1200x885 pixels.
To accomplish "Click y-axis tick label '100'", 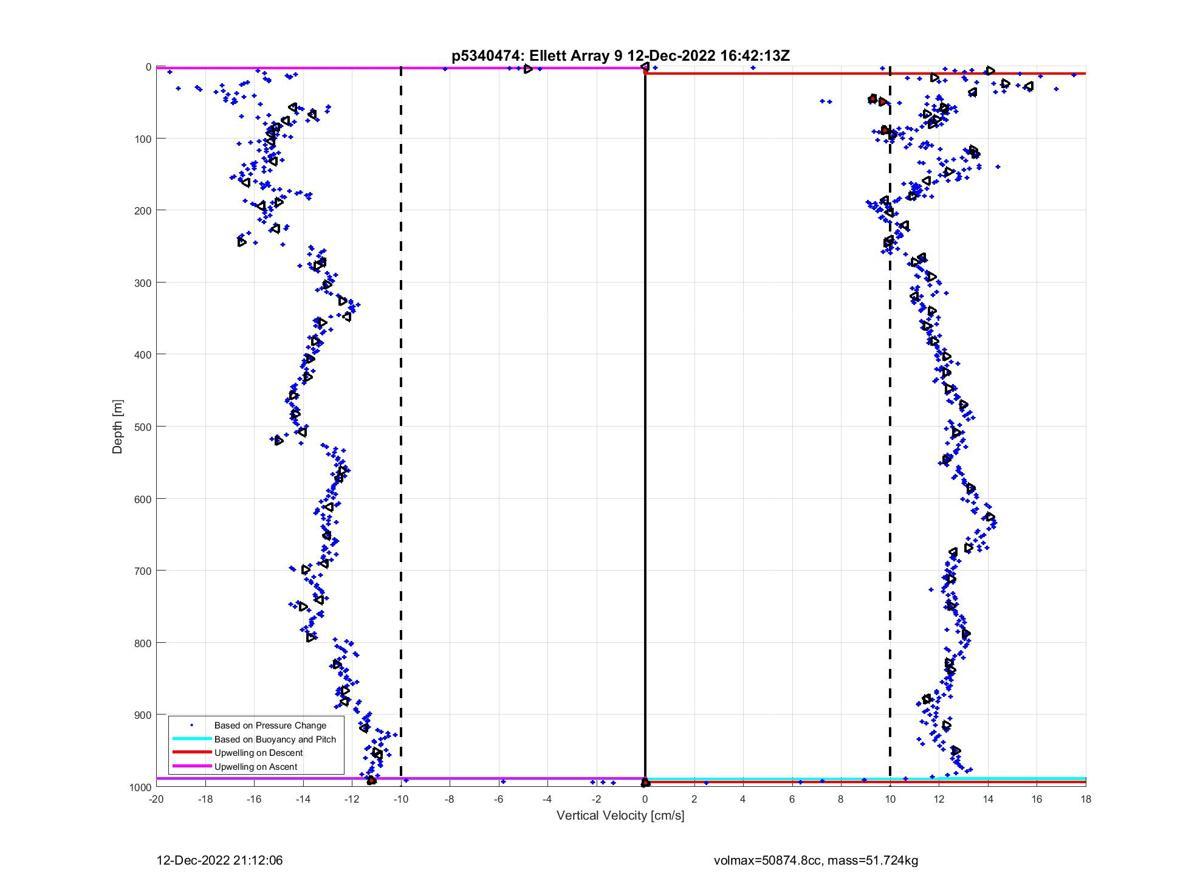I will click(141, 139).
